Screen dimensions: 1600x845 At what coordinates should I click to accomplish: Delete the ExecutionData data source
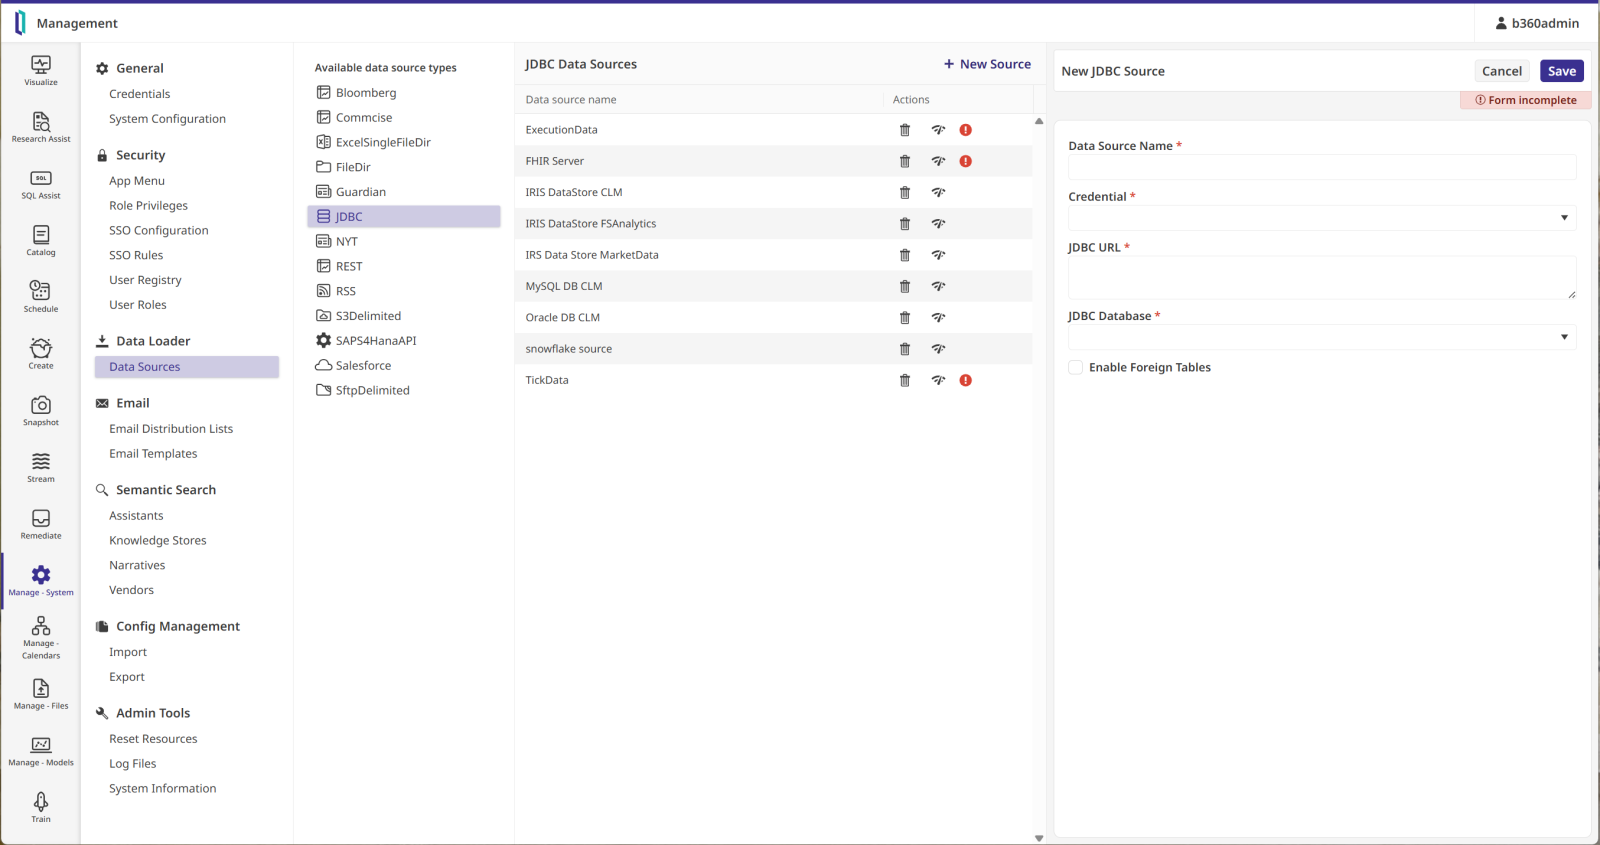pos(905,130)
